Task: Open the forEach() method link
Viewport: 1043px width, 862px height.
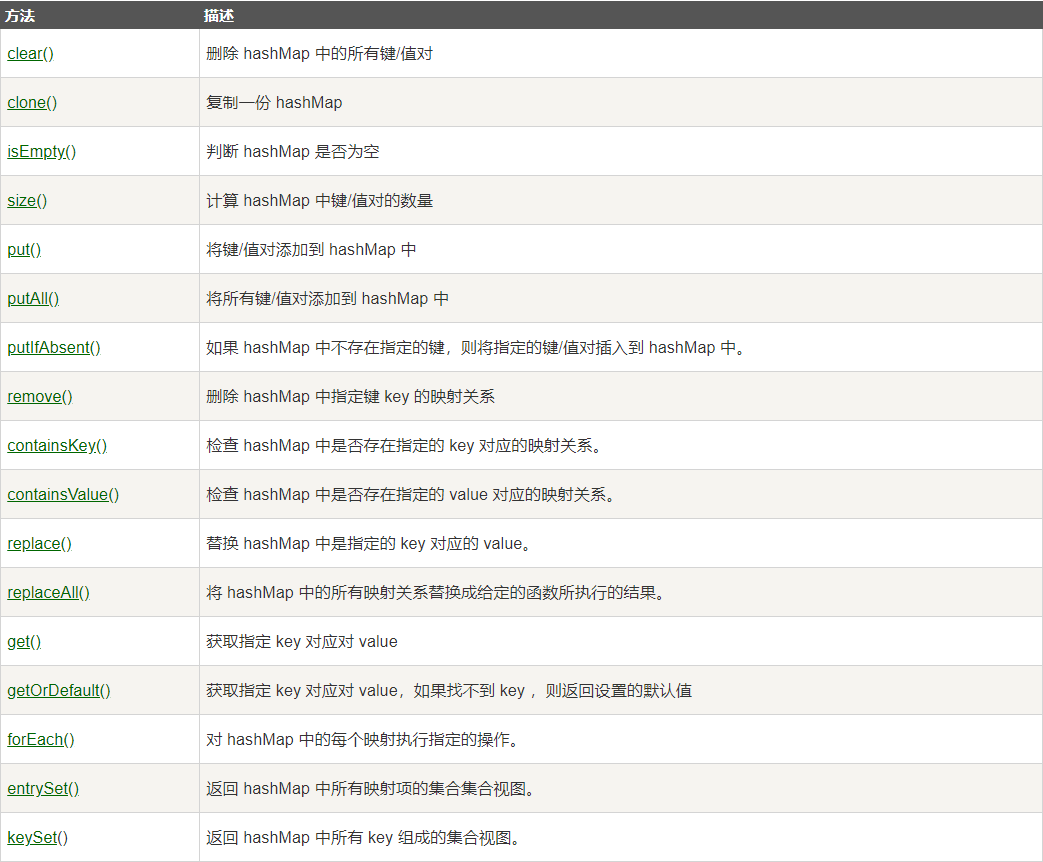Action: [x=41, y=740]
